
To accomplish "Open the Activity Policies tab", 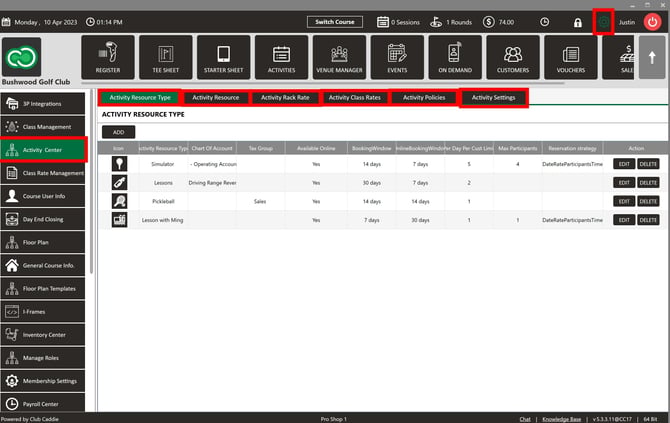I will tap(423, 98).
